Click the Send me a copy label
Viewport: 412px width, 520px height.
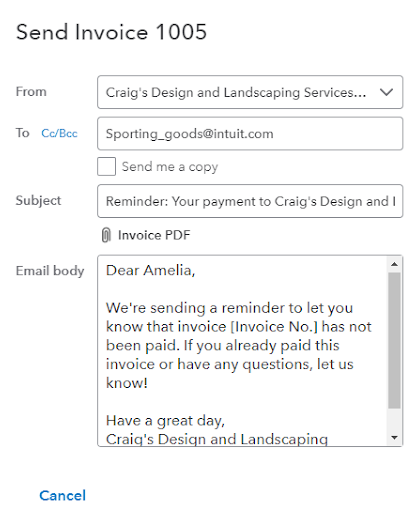pyautogui.click(x=170, y=166)
